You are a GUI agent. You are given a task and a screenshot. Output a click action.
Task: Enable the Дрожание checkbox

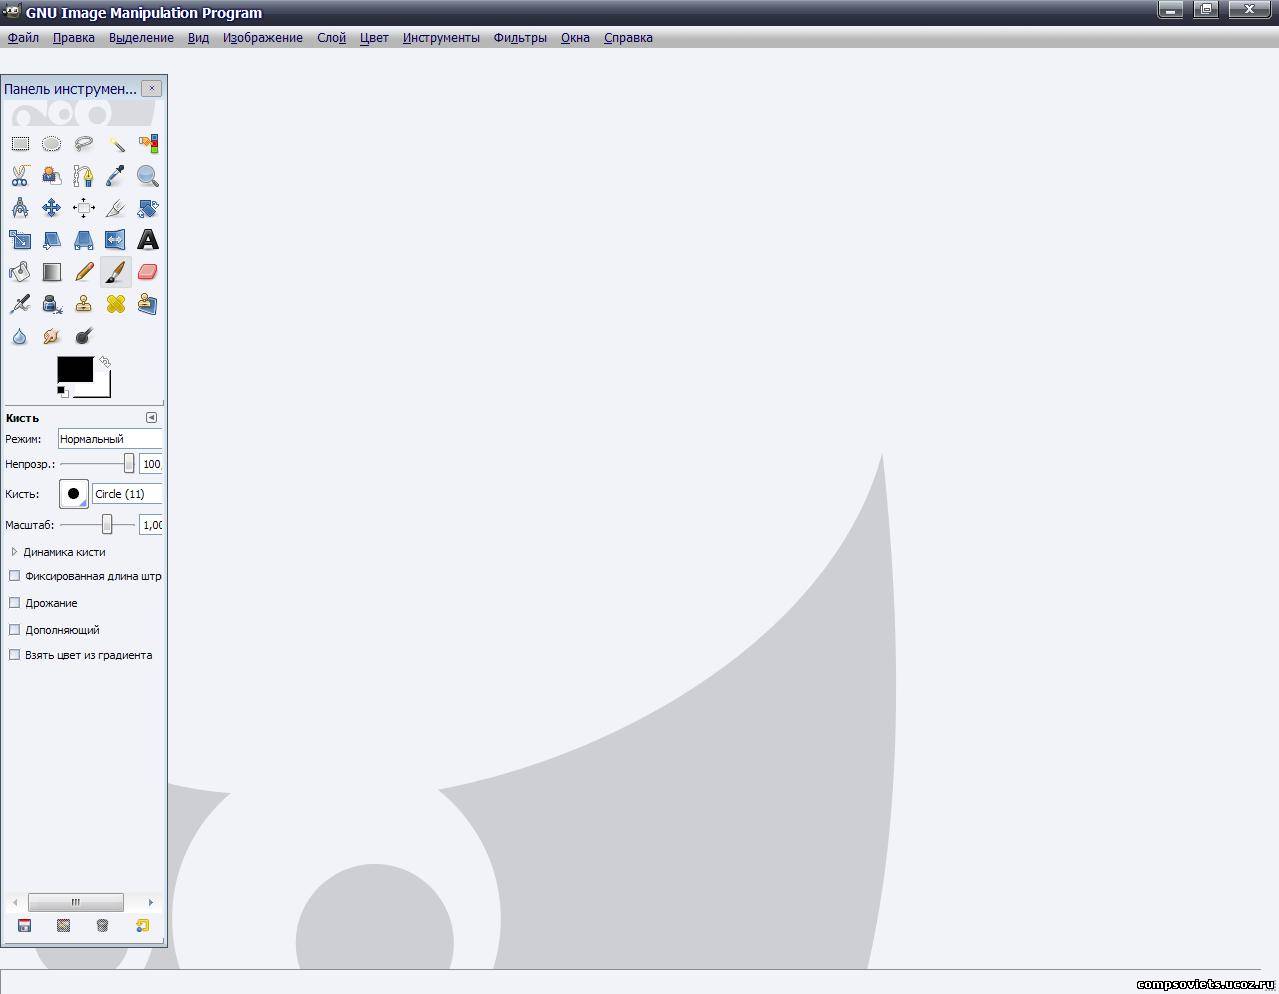pos(15,603)
